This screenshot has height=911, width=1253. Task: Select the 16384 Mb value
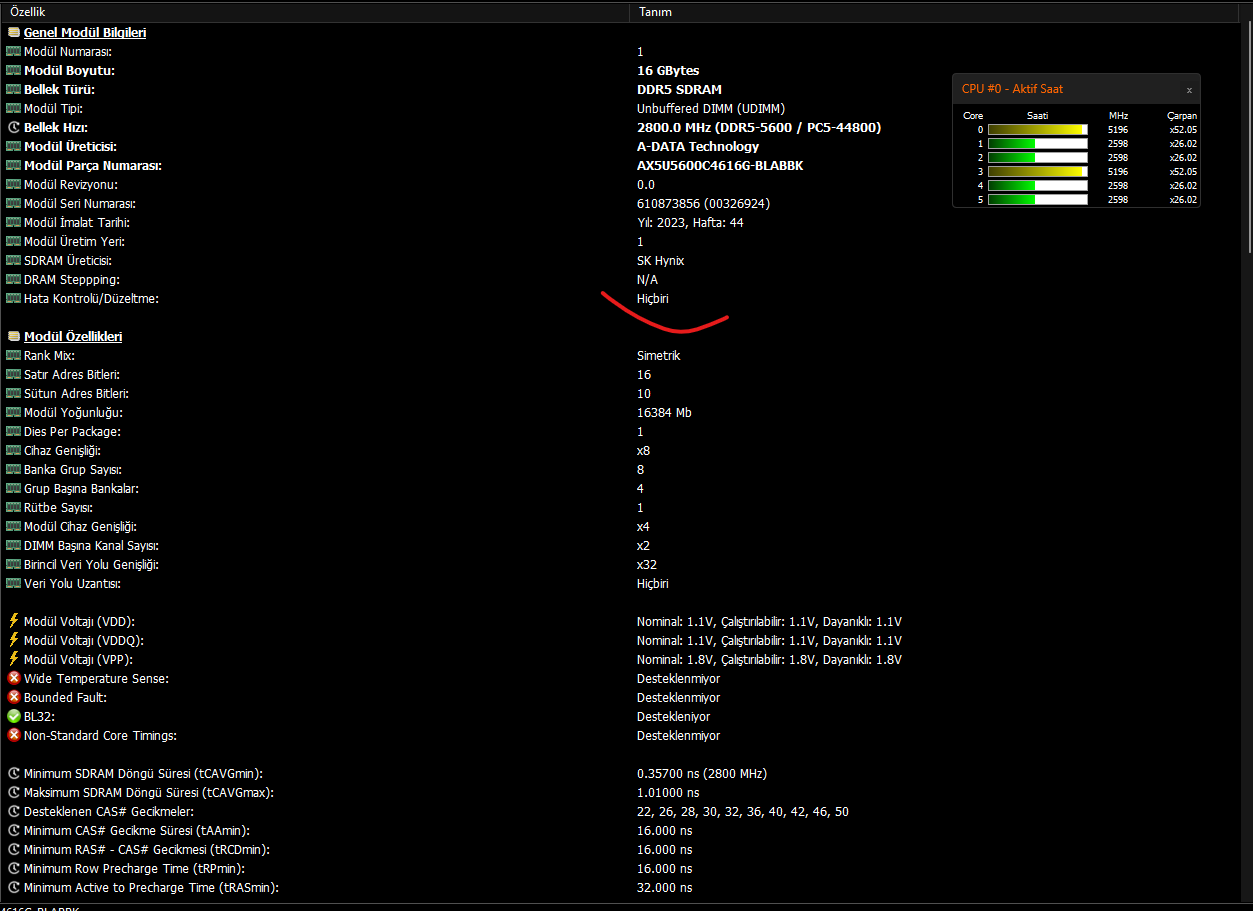point(664,412)
